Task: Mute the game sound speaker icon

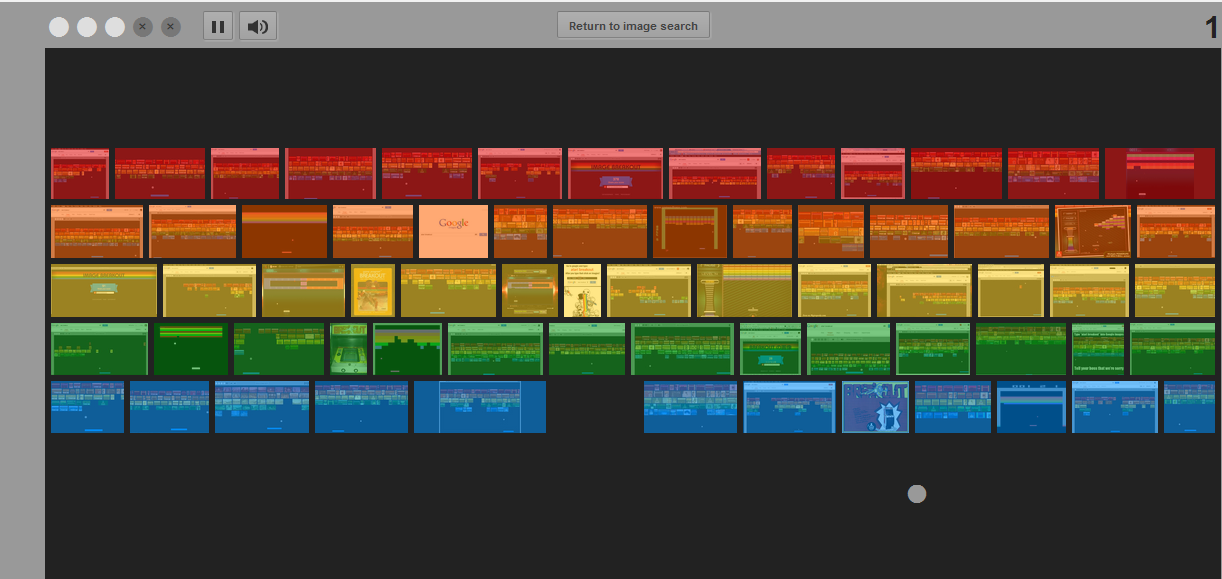Action: [257, 25]
